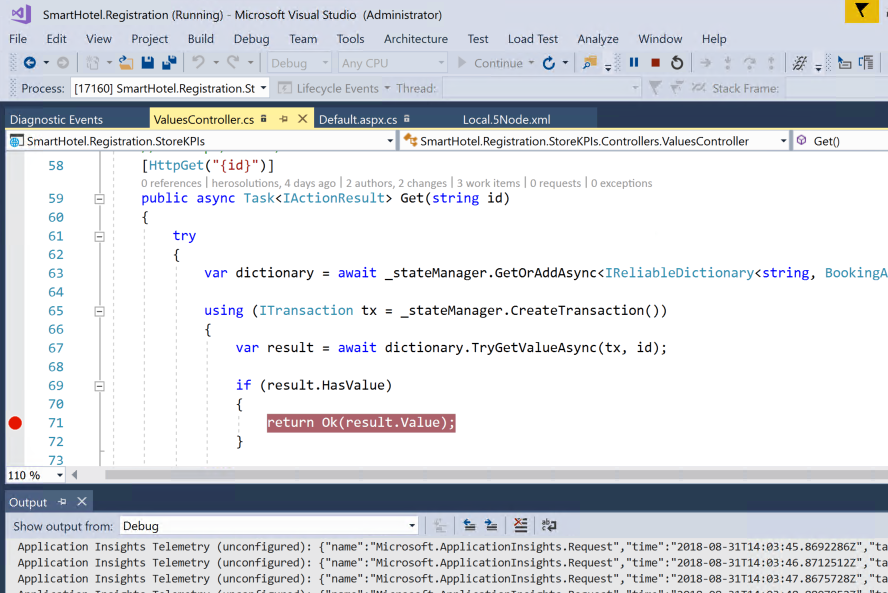Expand the Continue button dropdown arrow

[x=531, y=63]
